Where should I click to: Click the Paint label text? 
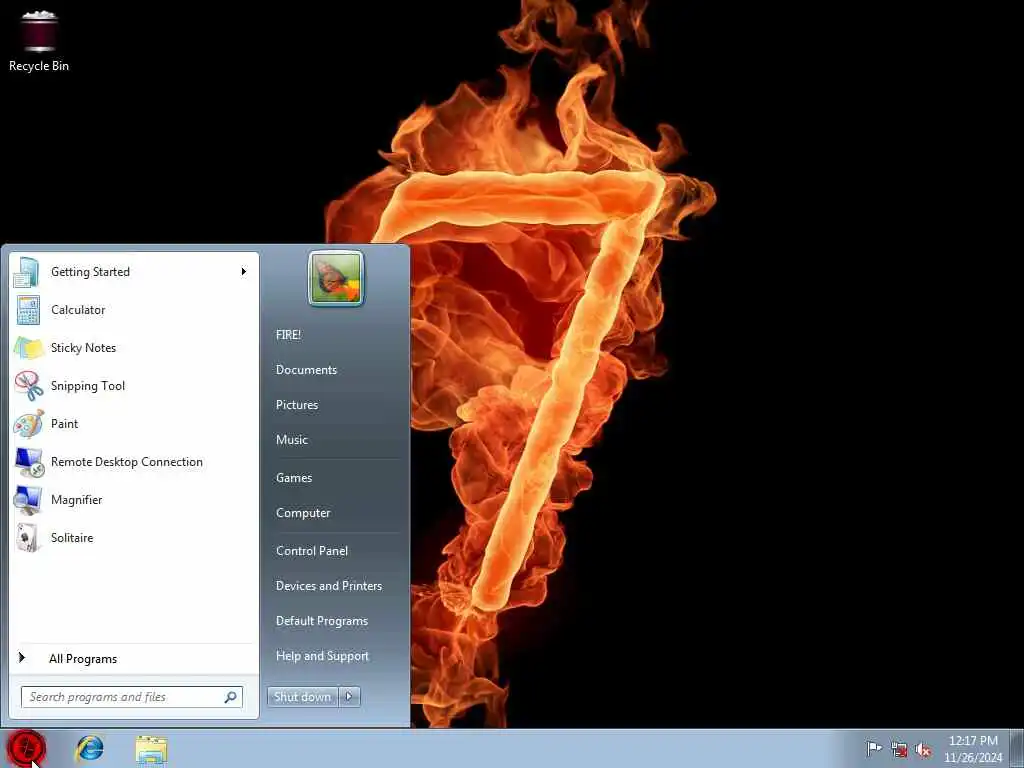pyautogui.click(x=65, y=424)
